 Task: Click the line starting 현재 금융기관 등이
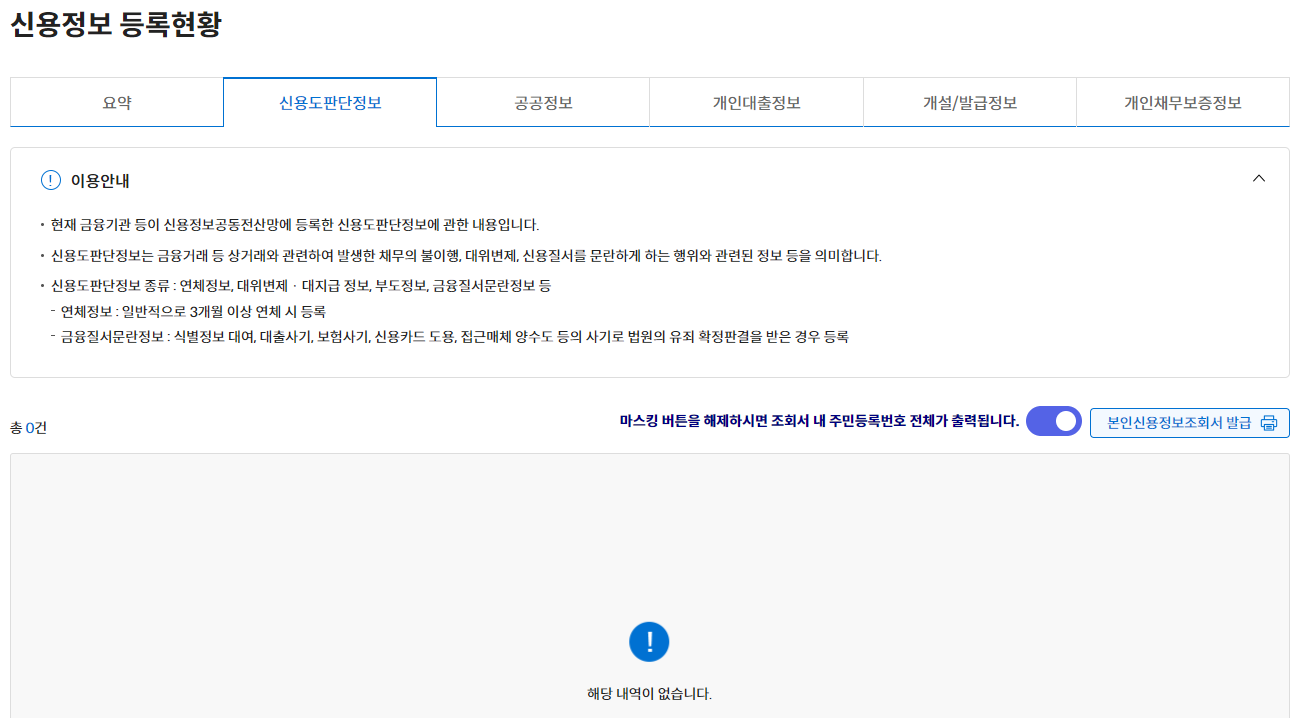(x=295, y=225)
